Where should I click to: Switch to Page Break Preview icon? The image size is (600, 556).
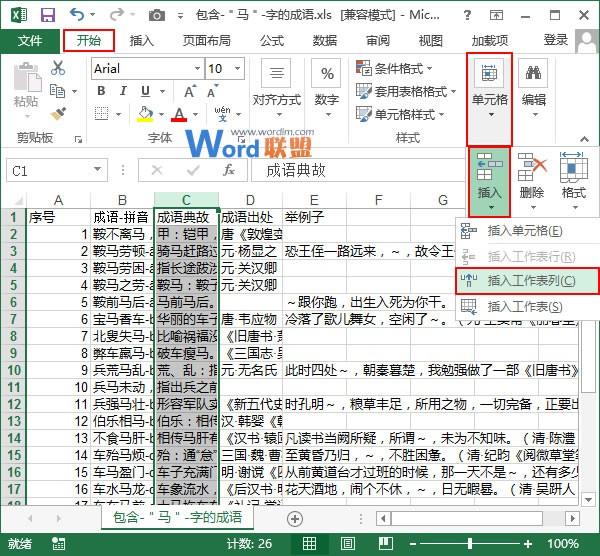pyautogui.click(x=386, y=543)
